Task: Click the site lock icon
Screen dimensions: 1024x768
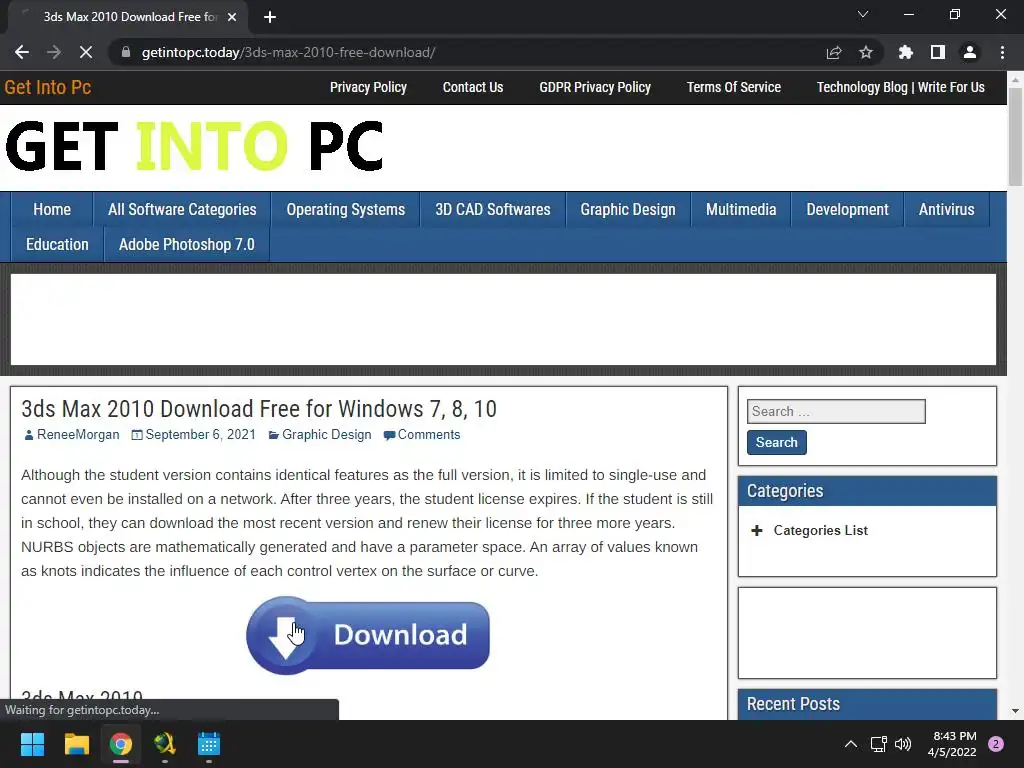Action: click(x=126, y=52)
